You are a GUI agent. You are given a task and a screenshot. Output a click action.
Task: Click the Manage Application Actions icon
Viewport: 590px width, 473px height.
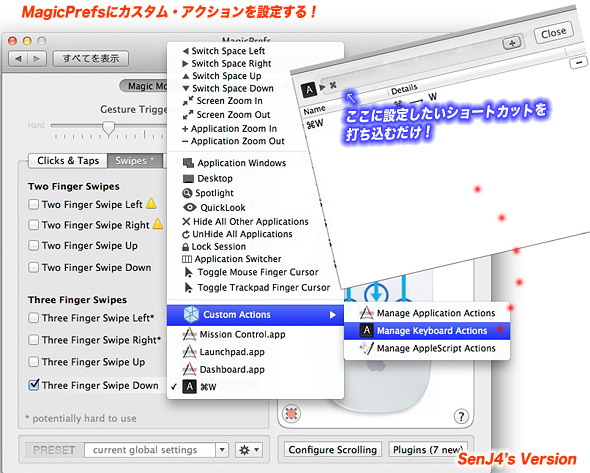(x=366, y=313)
